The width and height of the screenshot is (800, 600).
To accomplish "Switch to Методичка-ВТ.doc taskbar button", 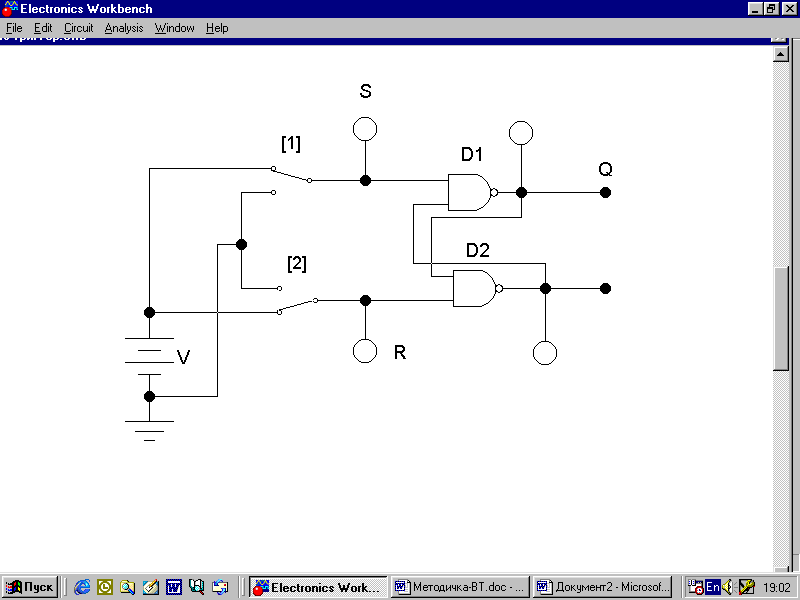I will (460, 587).
